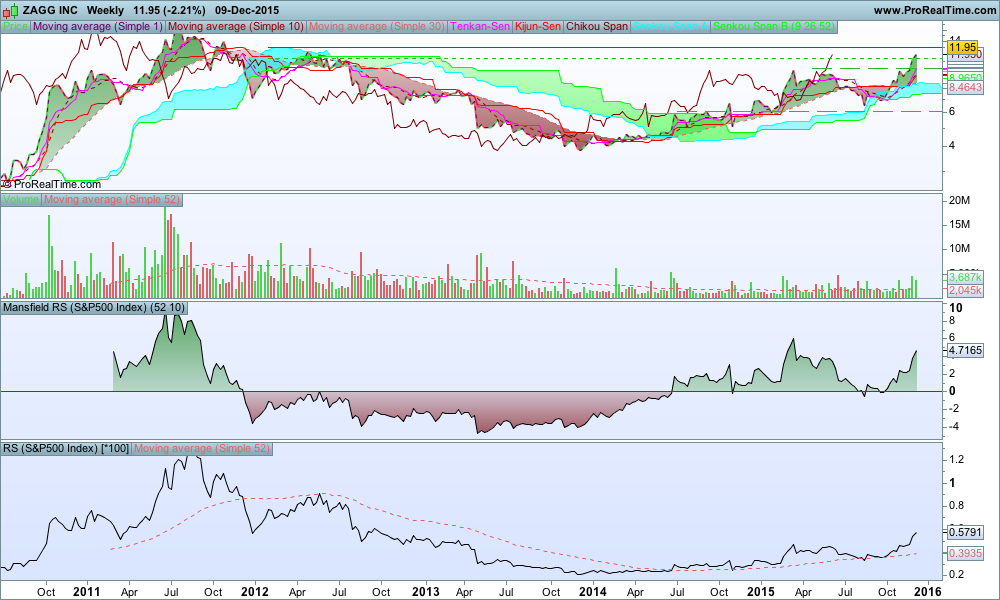Screen dimensions: 1000x600
Task: Click the Senkou Span B (9 26 52) label
Action: coord(773,27)
